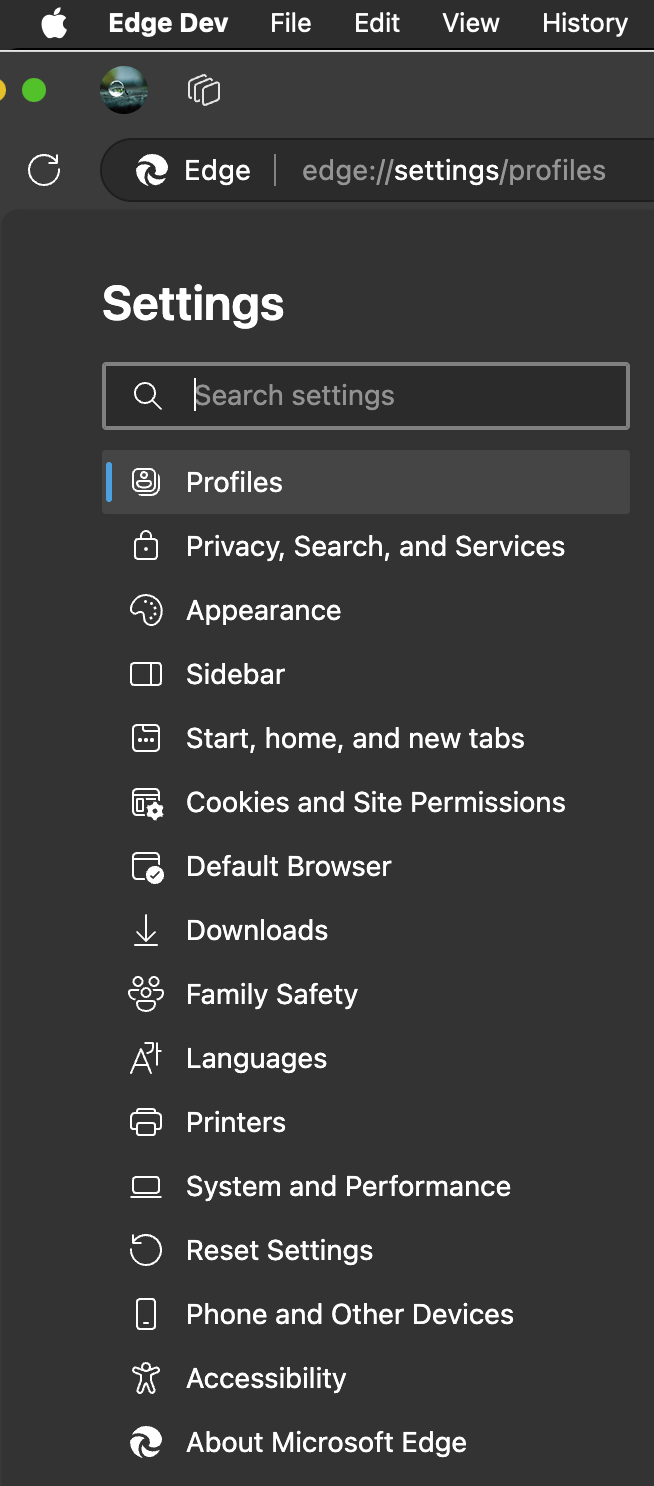654x1486 pixels.
Task: Click the Edge logo in address bar
Action: (x=152, y=170)
